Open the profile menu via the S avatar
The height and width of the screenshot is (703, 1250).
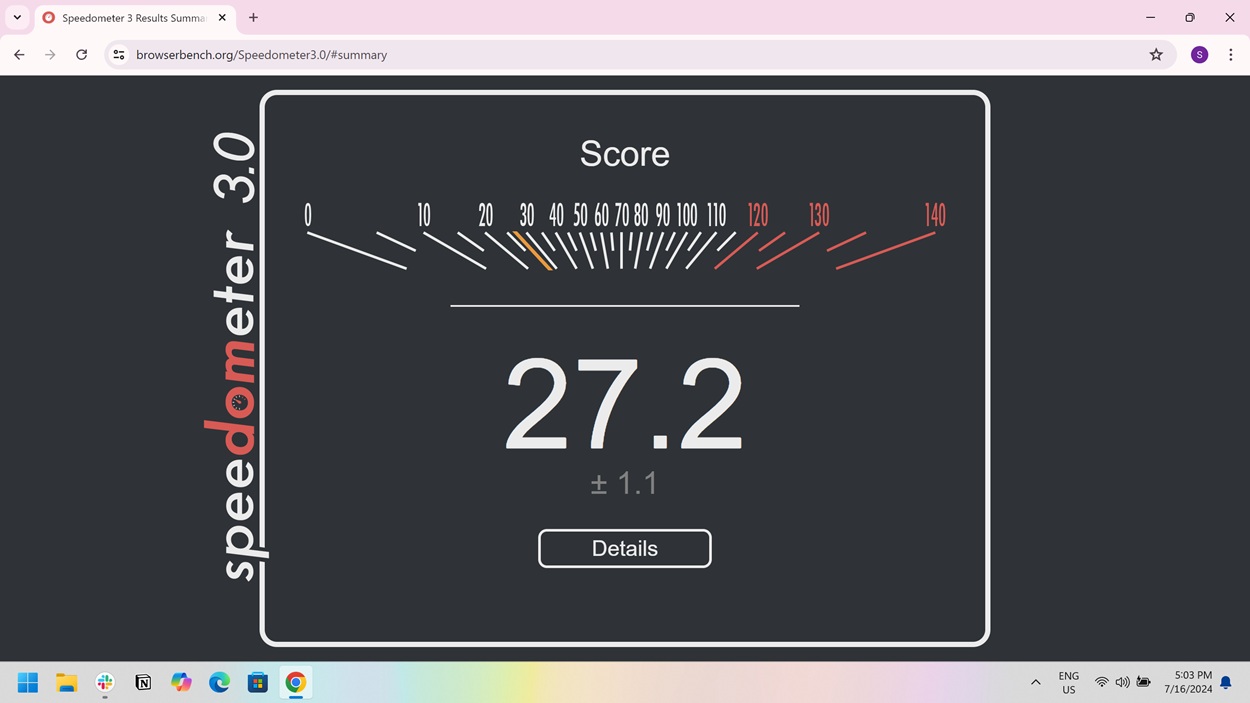(x=1199, y=54)
